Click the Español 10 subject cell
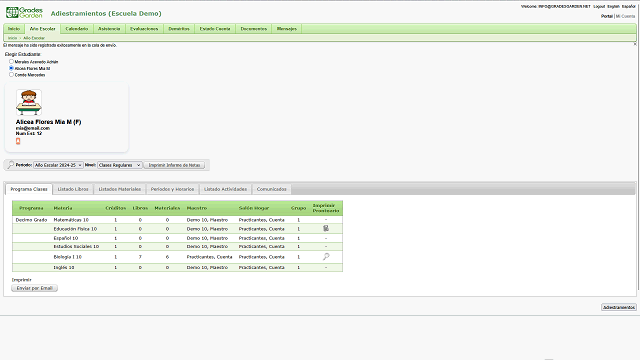 (66, 238)
